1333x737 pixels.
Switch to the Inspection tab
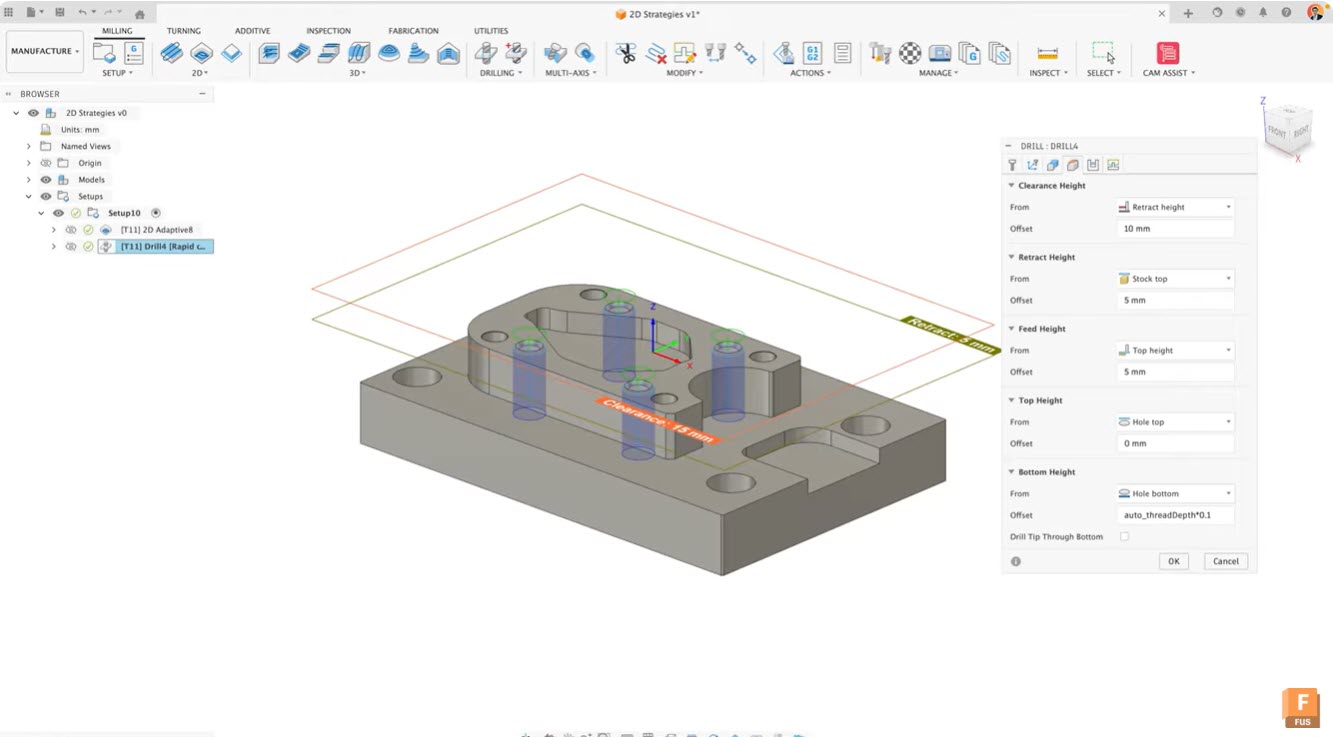click(x=328, y=31)
